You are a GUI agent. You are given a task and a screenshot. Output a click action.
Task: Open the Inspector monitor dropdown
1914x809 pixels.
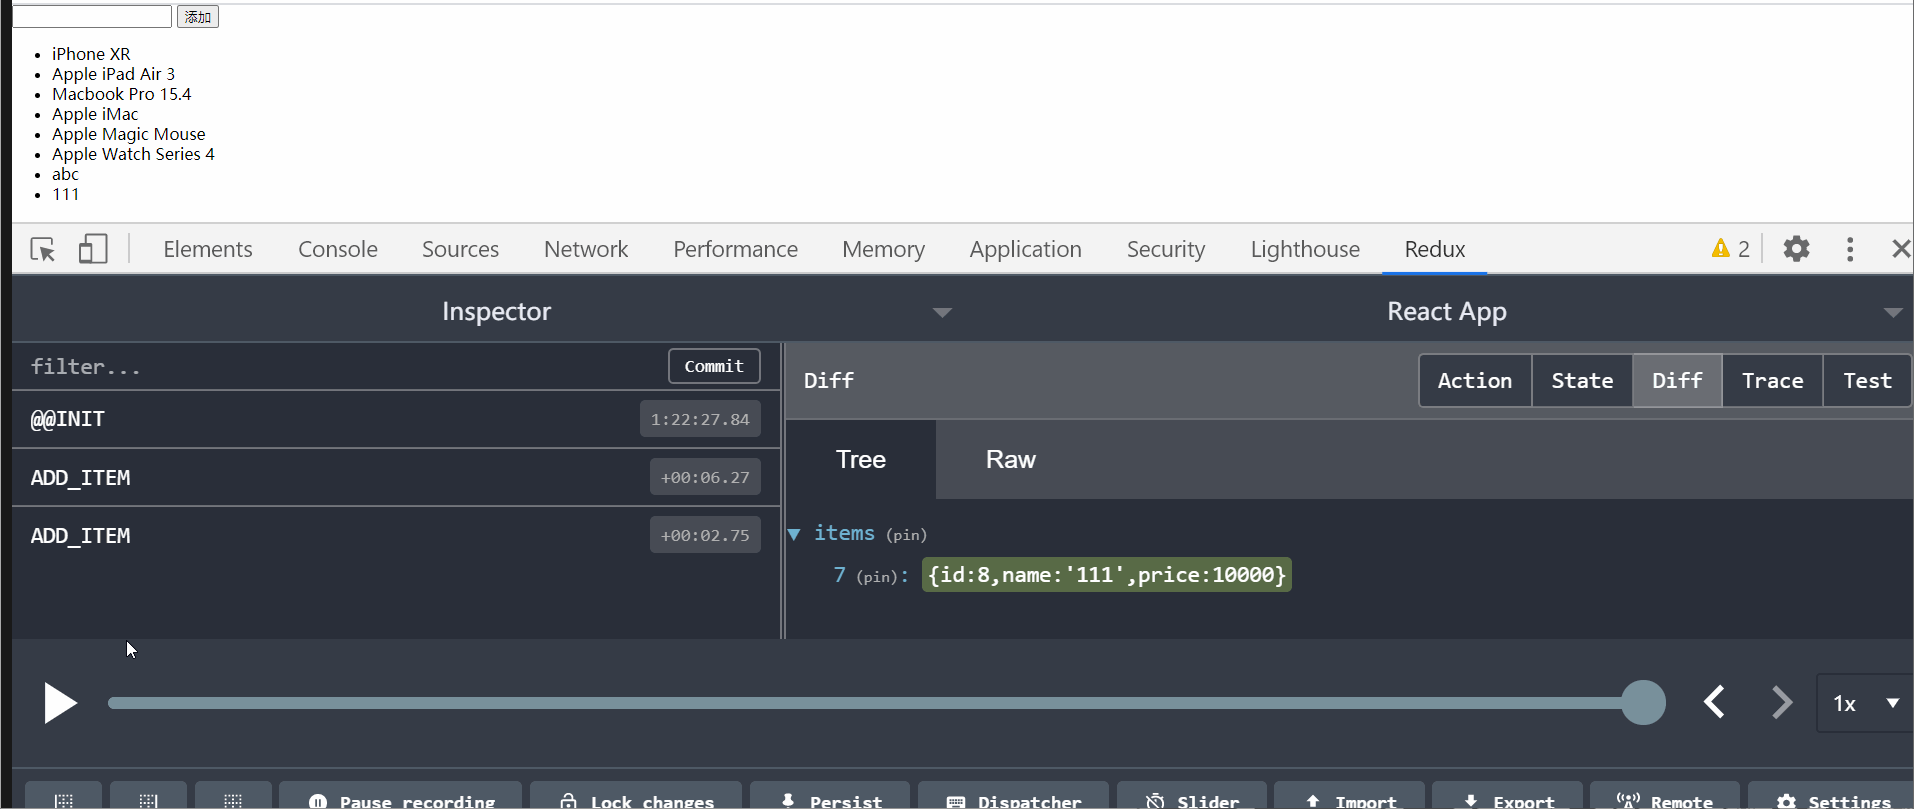click(942, 312)
